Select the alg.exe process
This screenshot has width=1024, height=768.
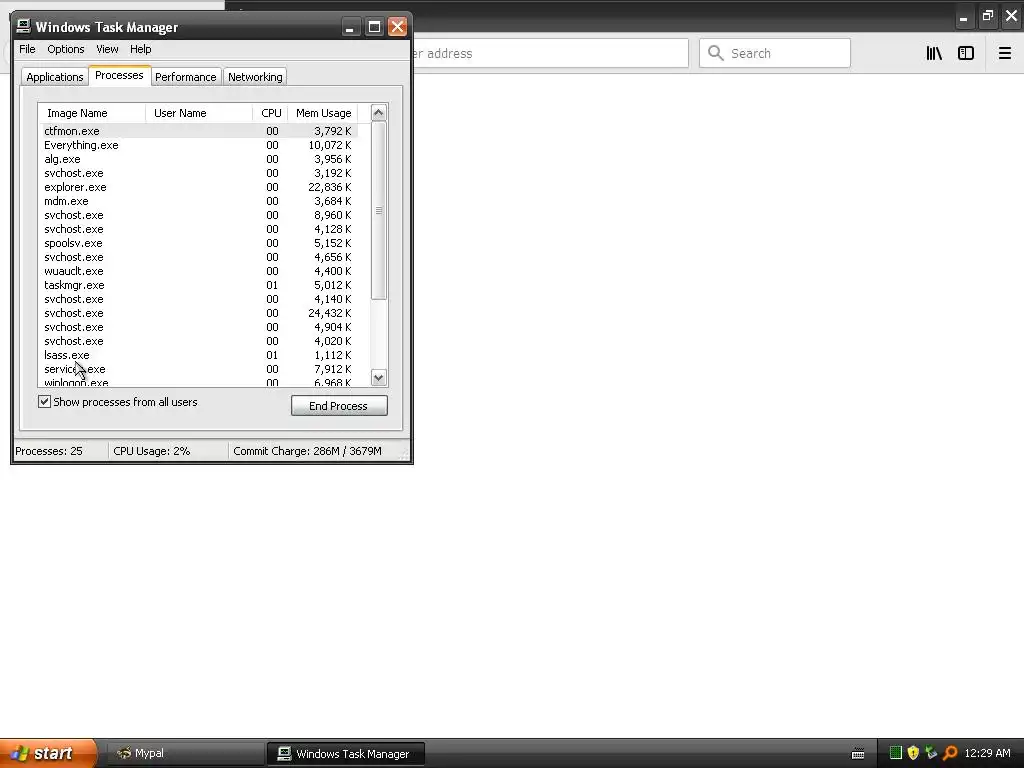click(x=198, y=159)
